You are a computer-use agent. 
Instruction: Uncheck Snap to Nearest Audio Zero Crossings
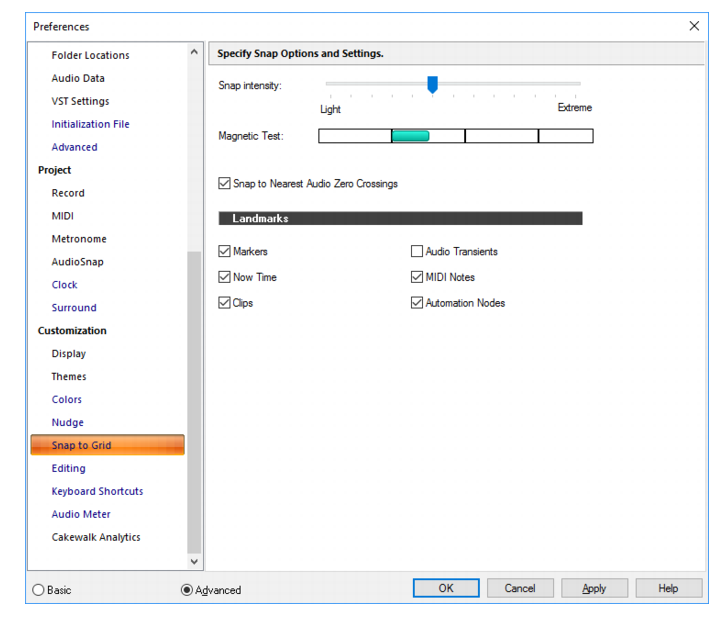click(x=224, y=183)
